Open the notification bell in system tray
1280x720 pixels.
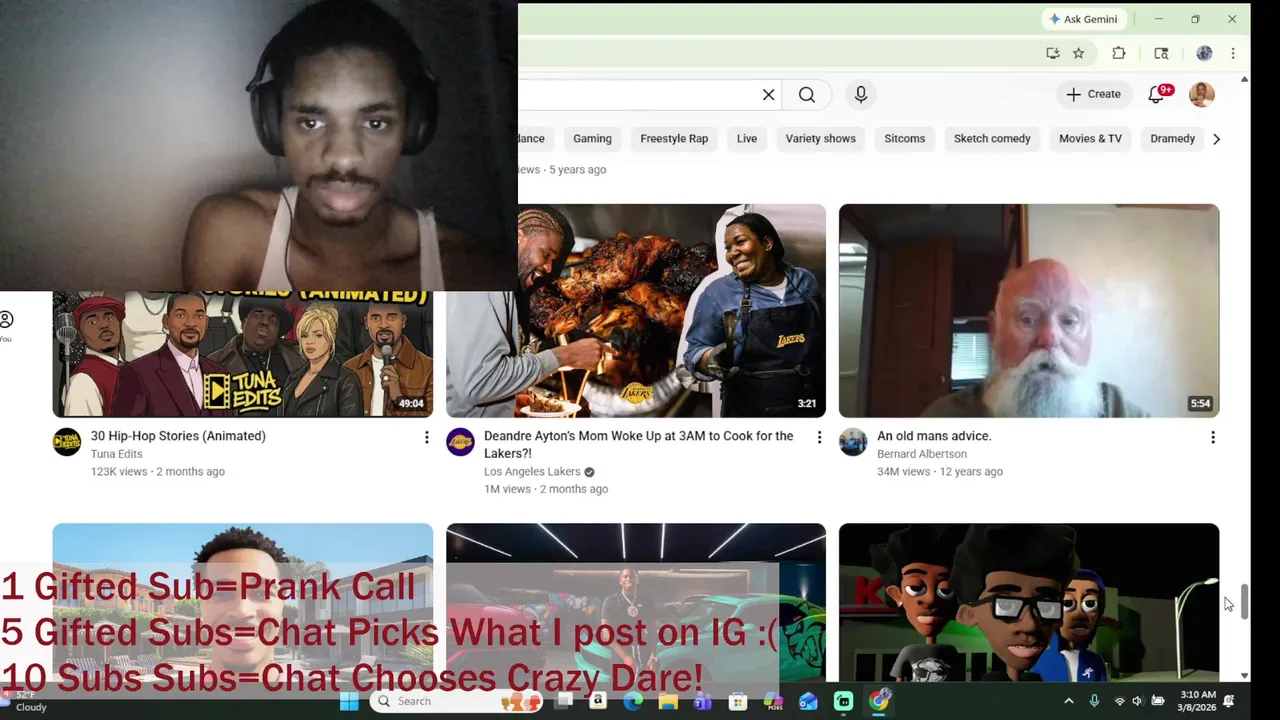pyautogui.click(x=1229, y=701)
